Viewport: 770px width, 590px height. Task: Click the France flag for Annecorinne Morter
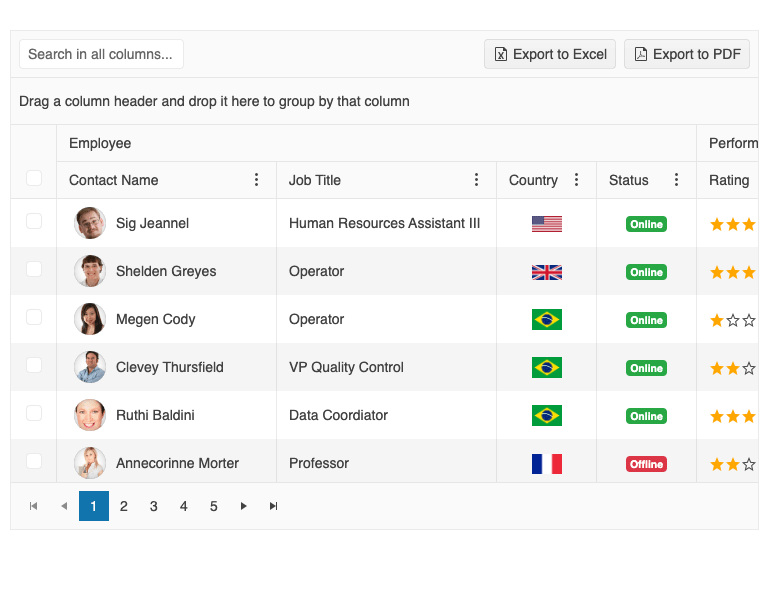(x=547, y=464)
